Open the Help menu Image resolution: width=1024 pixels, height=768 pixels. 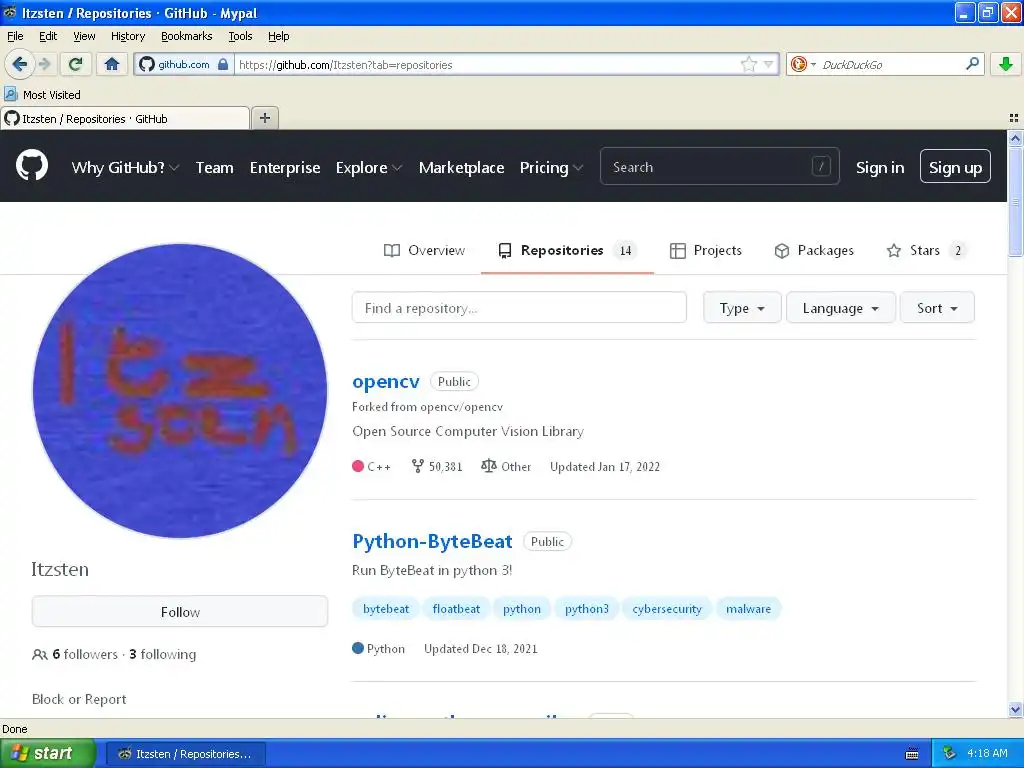(x=278, y=36)
